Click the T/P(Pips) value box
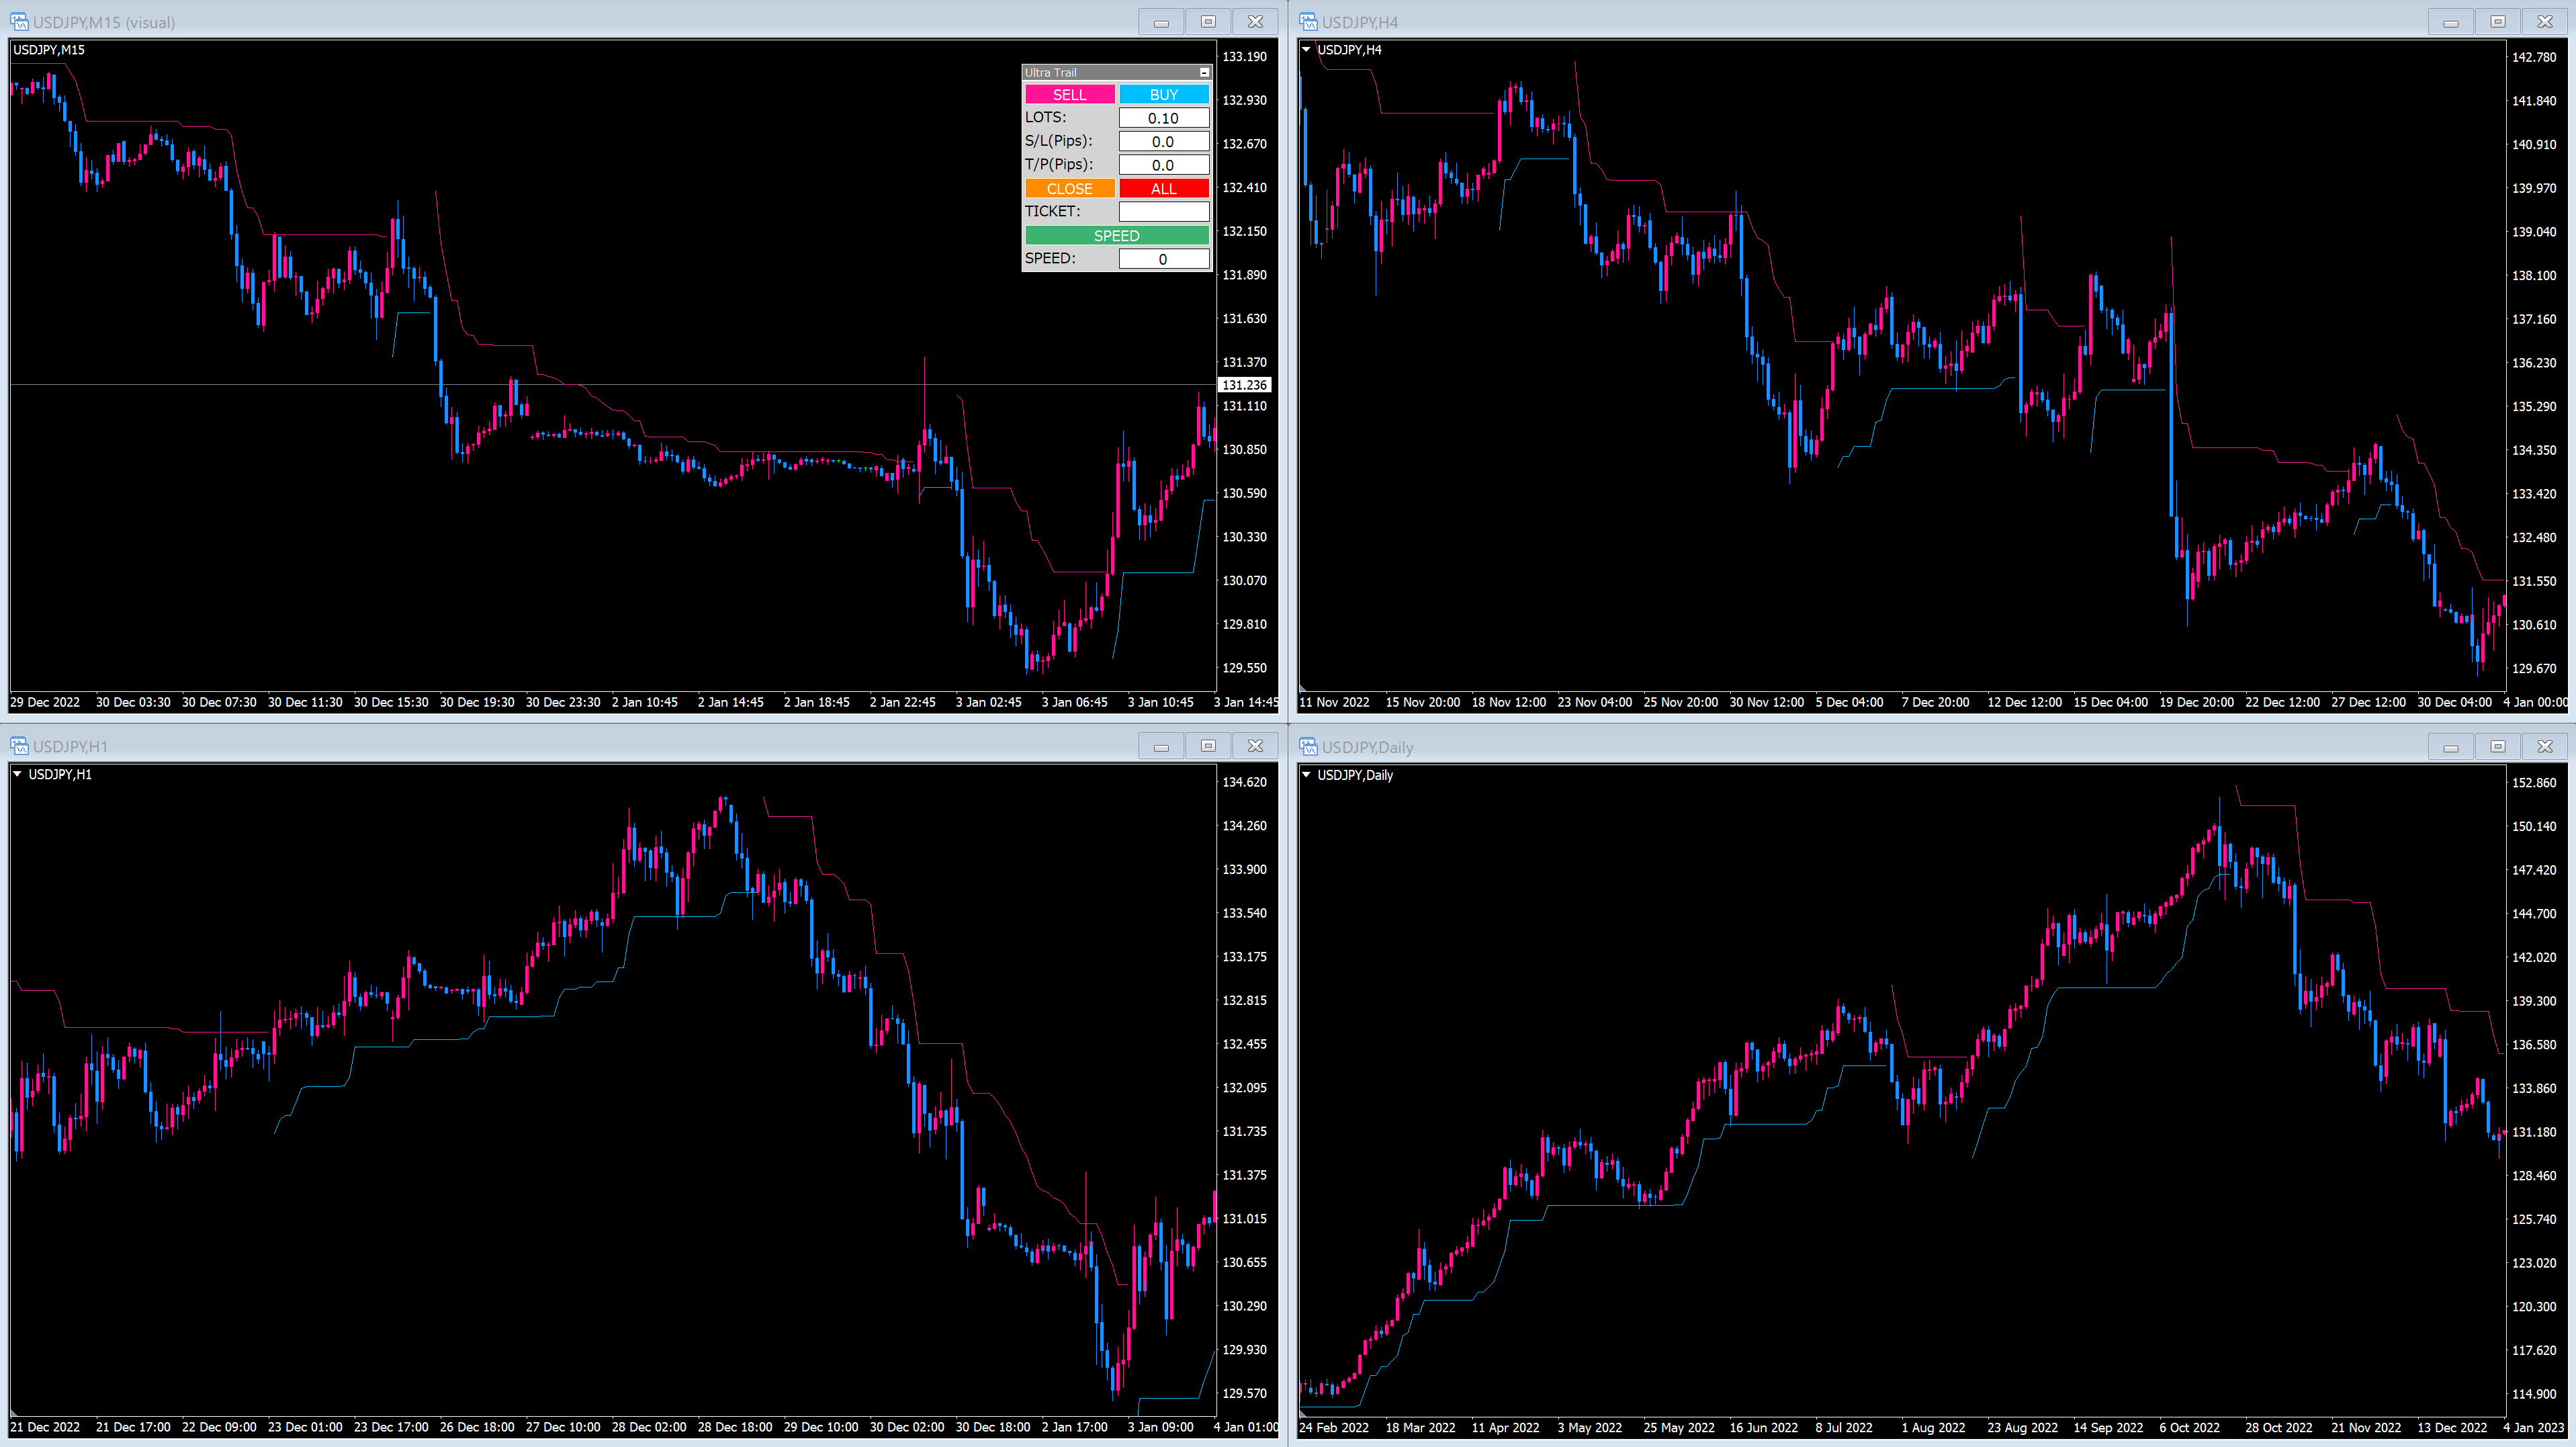Screen dimensions: 2576x1447 (1163, 165)
